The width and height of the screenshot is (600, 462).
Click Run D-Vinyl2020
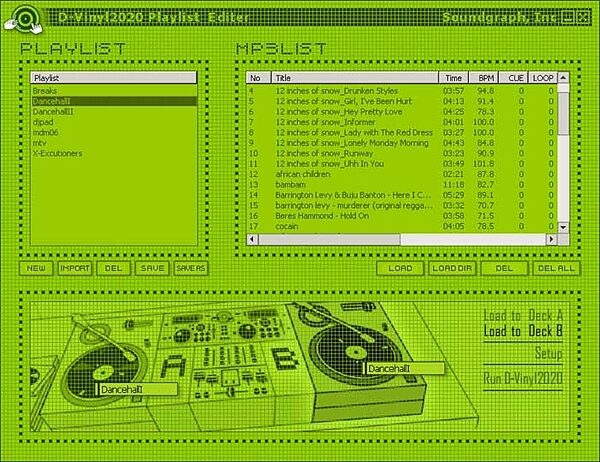point(523,379)
